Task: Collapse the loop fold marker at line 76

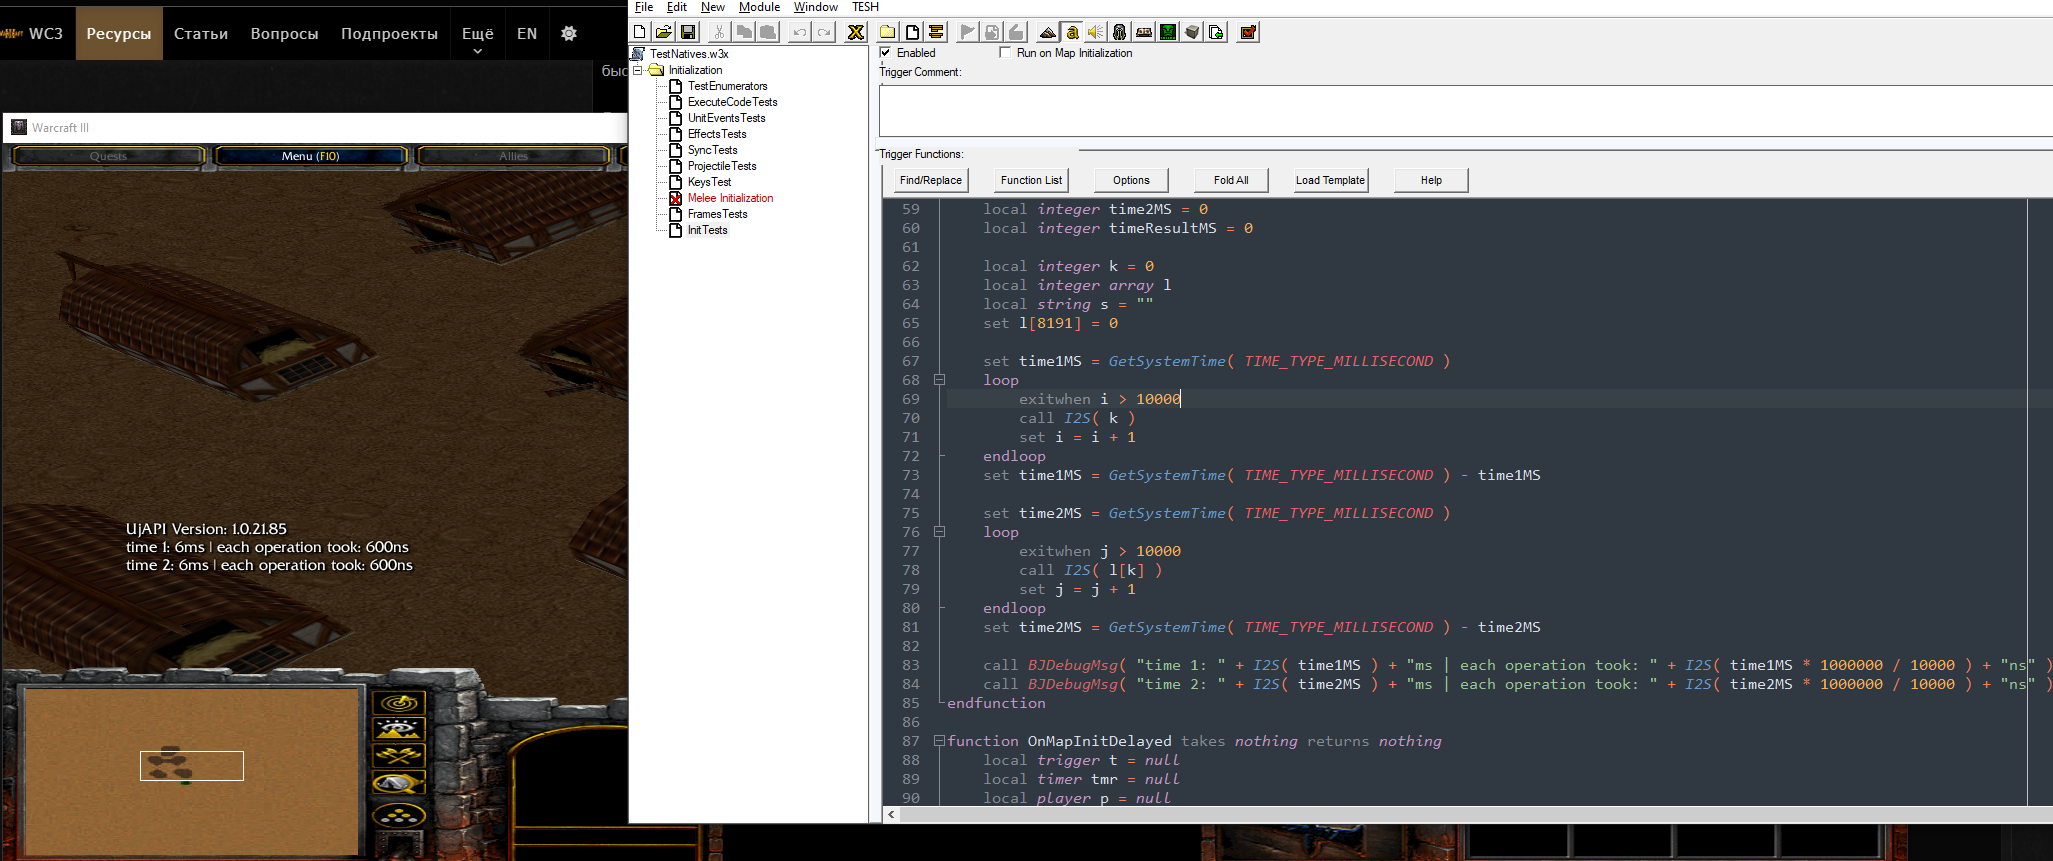Action: point(939,532)
